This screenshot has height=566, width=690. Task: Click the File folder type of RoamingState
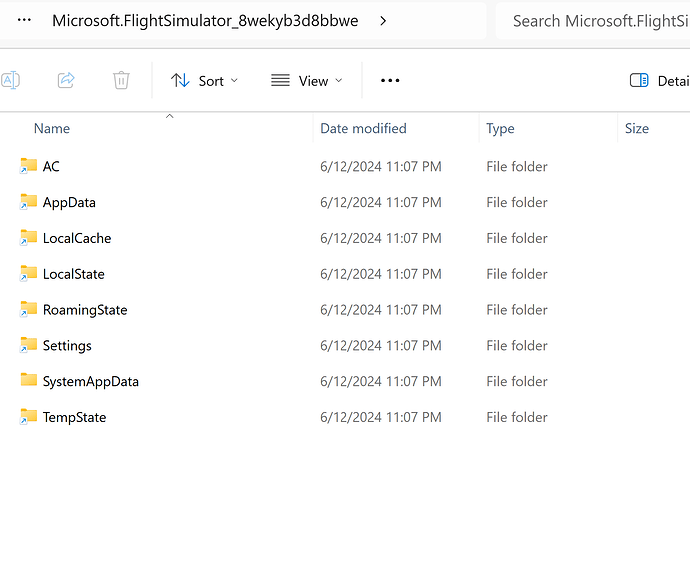(x=517, y=310)
